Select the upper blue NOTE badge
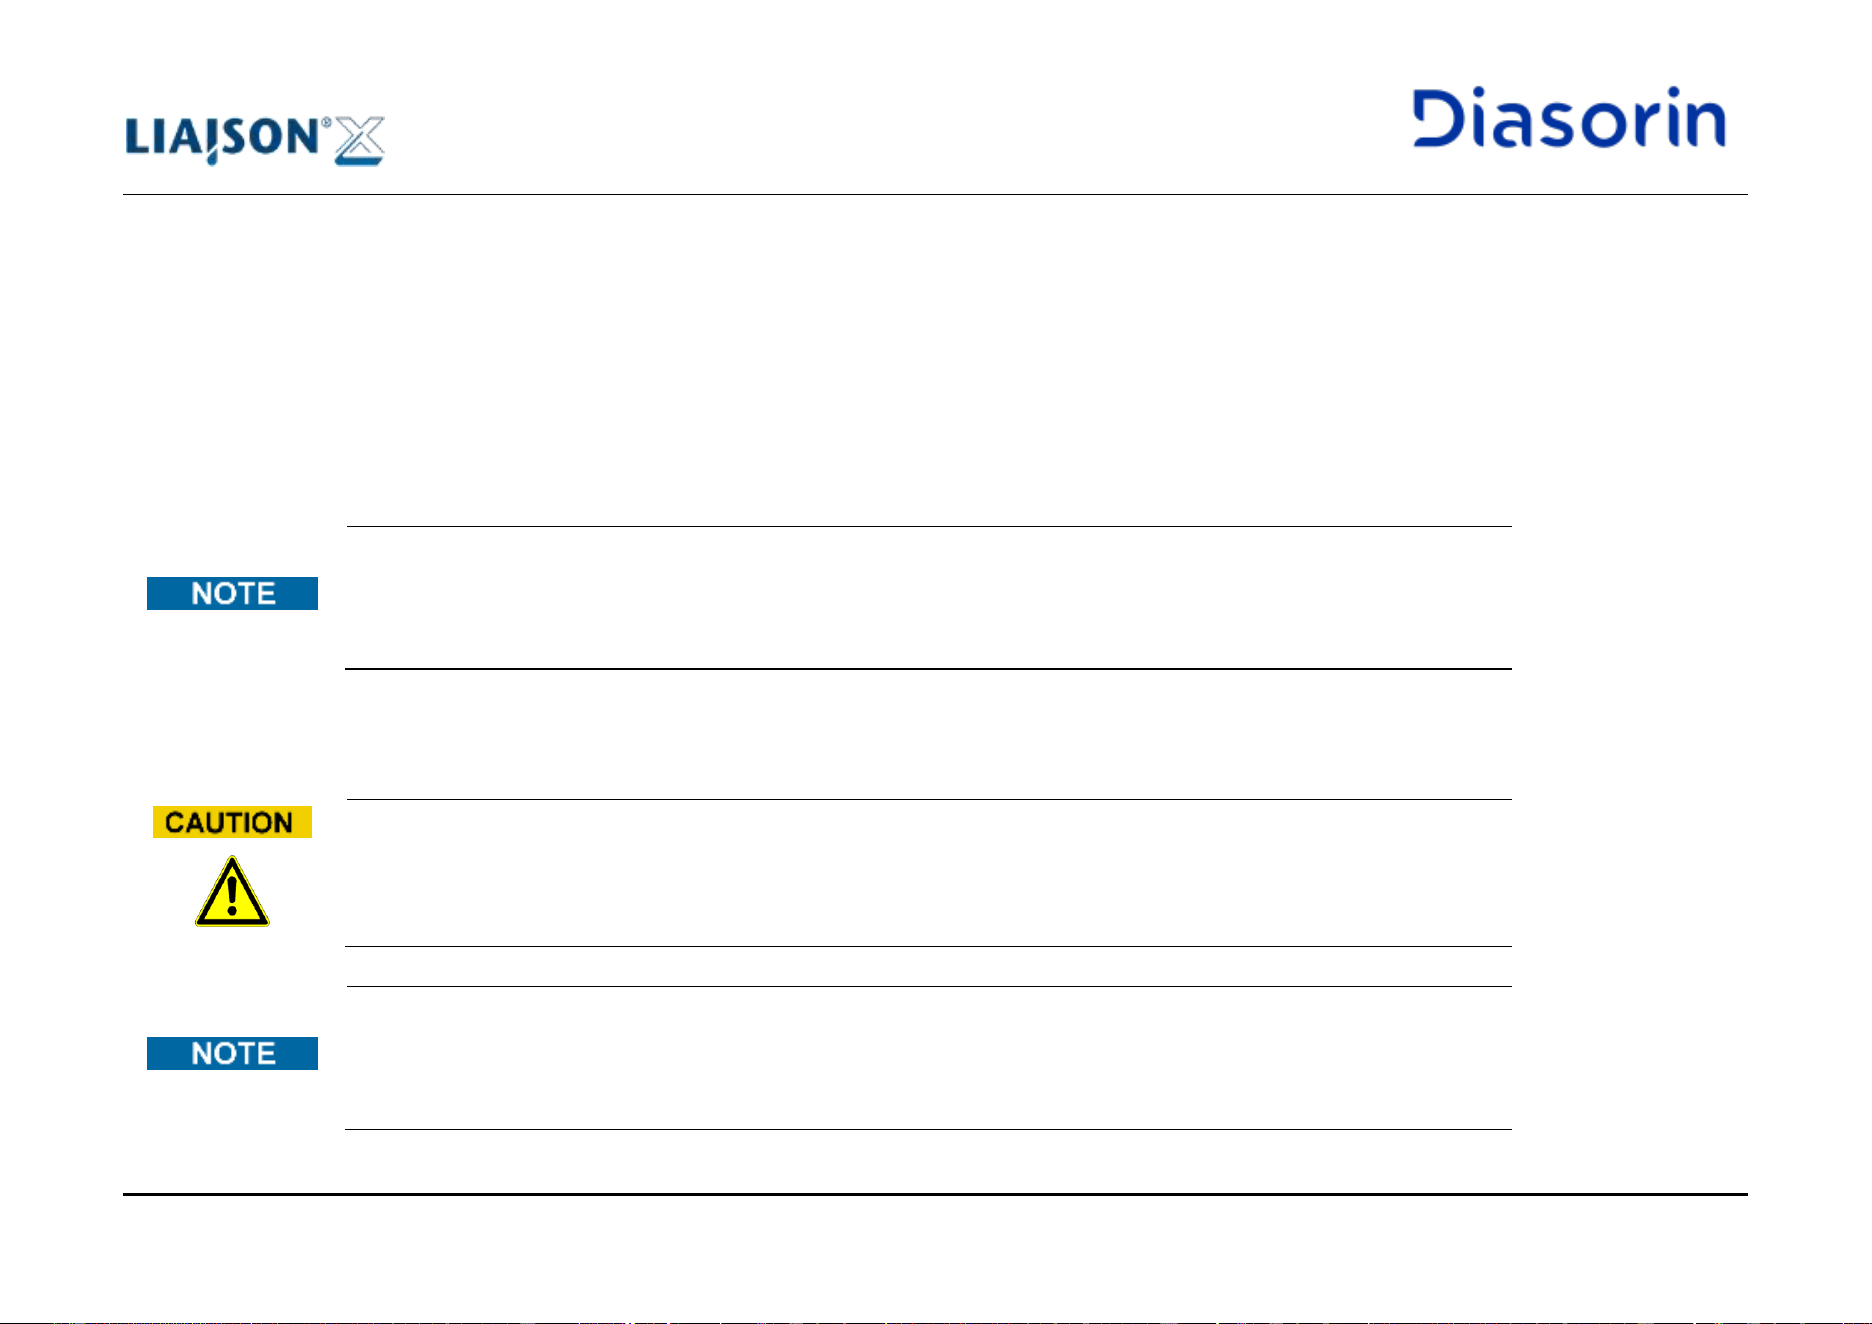This screenshot has height=1324, width=1872. tap(232, 593)
